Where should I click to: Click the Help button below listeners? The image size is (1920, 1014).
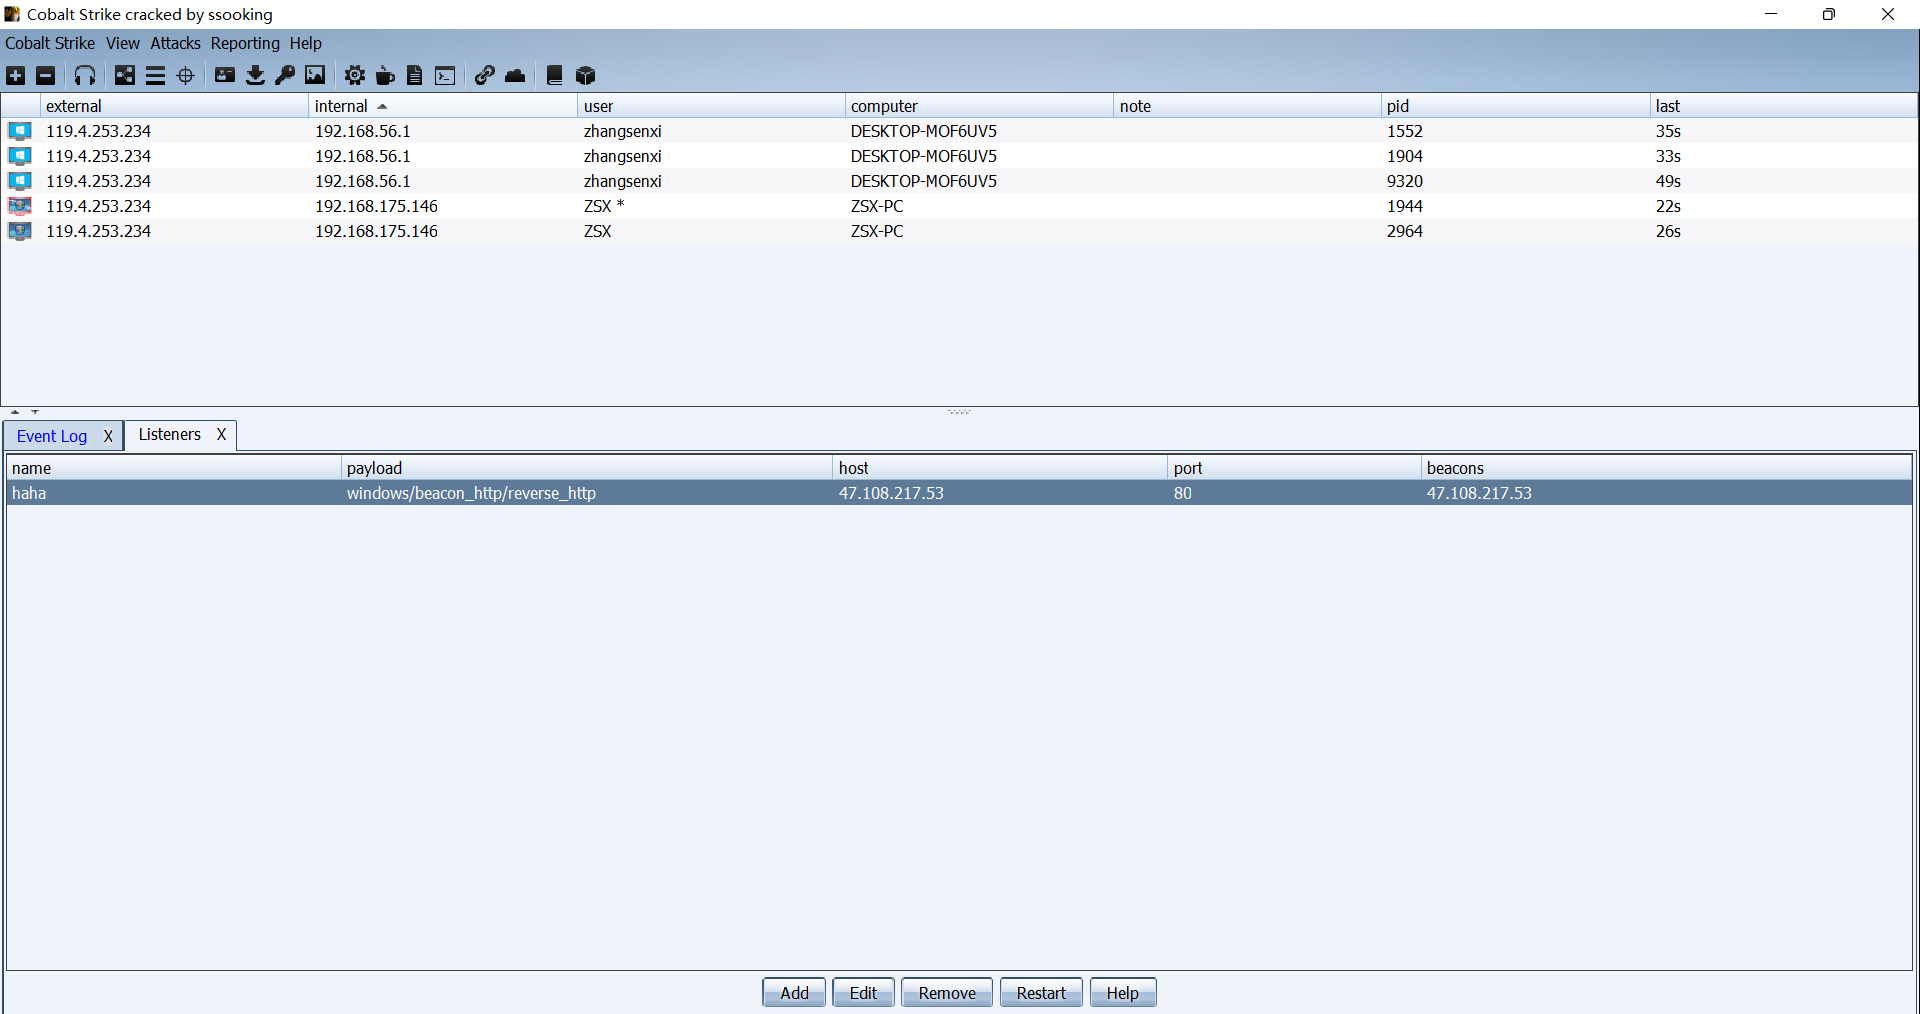point(1122,993)
